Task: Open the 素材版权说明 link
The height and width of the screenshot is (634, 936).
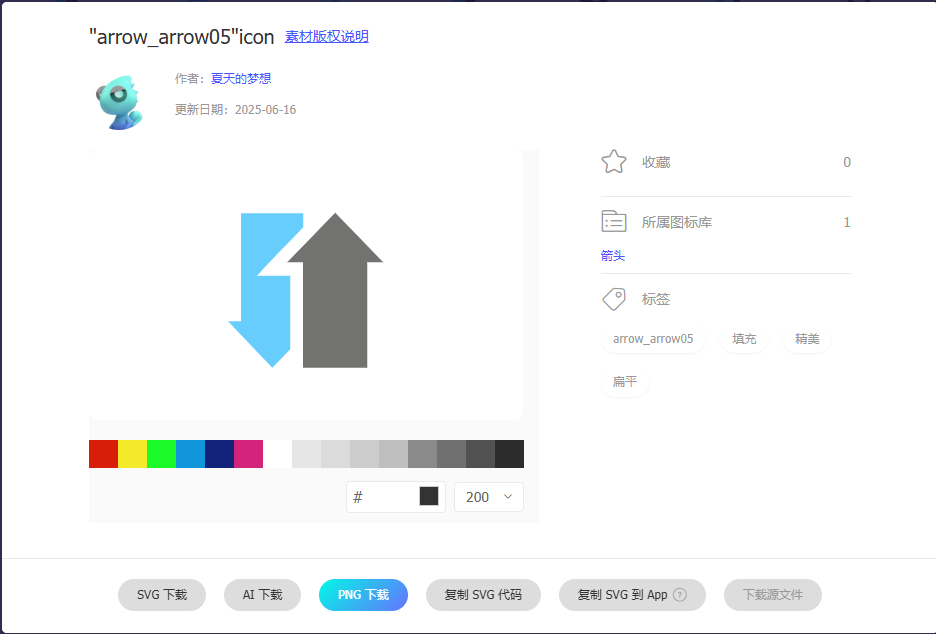Action: click(325, 36)
